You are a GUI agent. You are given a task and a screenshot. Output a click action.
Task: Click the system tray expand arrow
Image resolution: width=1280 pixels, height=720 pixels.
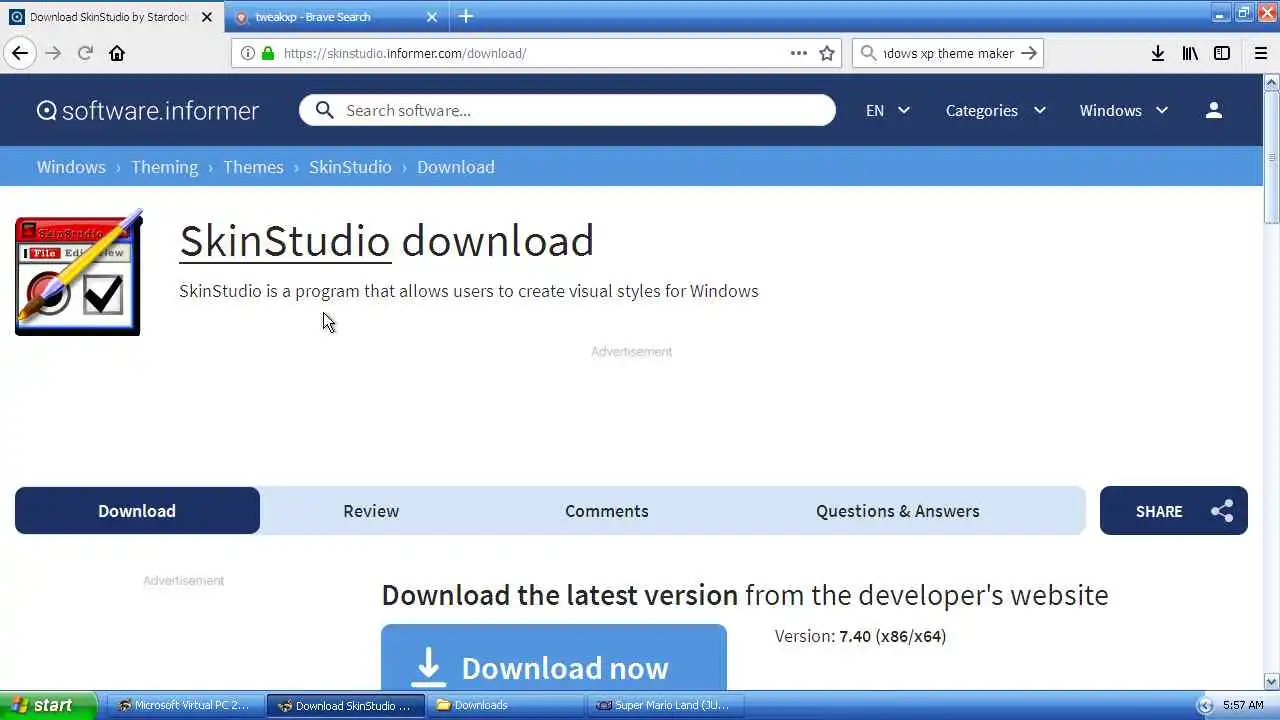click(1204, 705)
